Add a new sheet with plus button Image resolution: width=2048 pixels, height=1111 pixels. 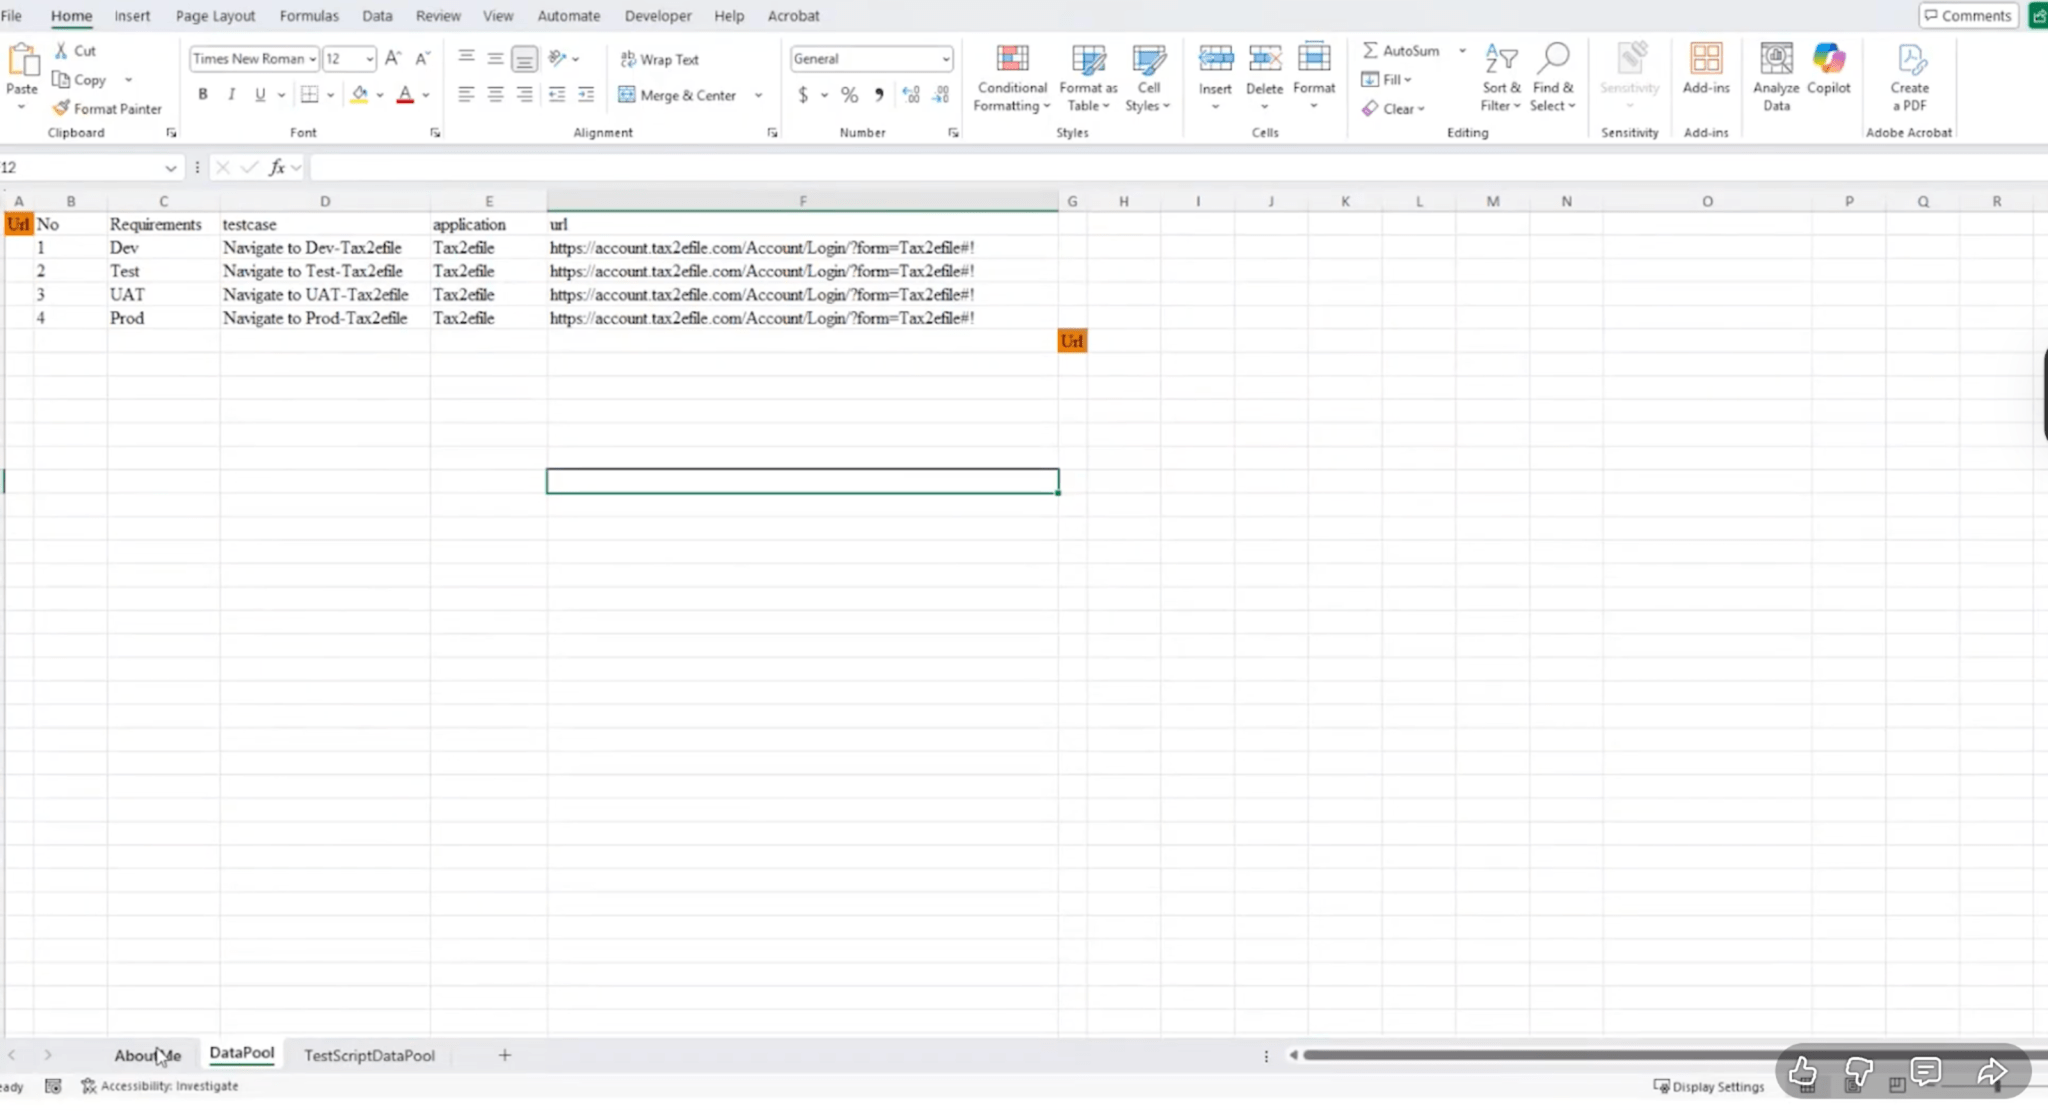click(504, 1055)
